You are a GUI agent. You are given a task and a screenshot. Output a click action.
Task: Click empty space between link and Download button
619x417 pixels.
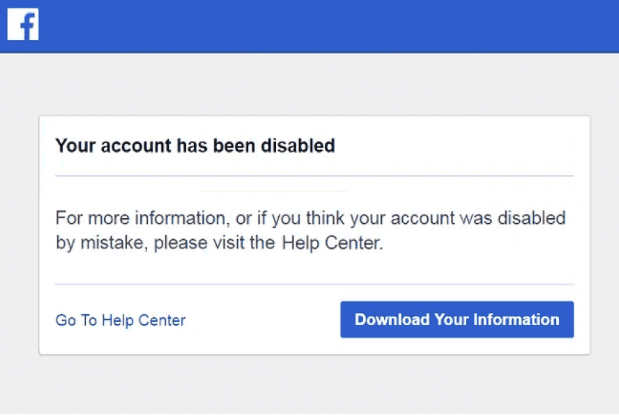coord(262,321)
